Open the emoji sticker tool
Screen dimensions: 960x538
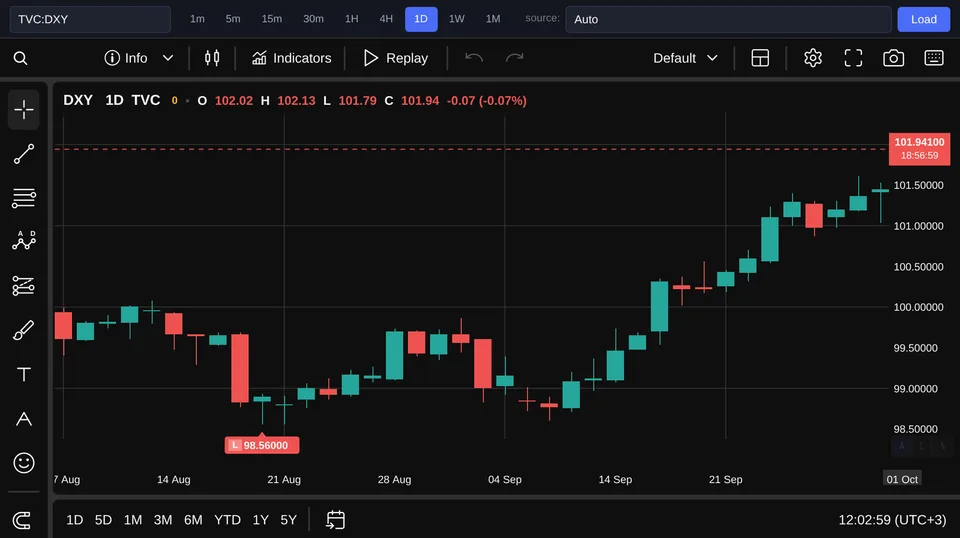pos(23,463)
